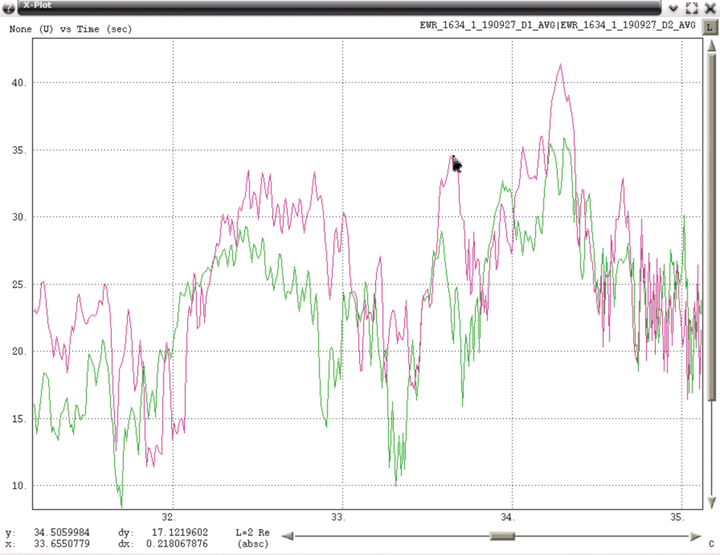The width and height of the screenshot is (720, 555).
Task: Minimize the X-Plot window with down chevron
Action: pyautogui.click(x=673, y=7)
